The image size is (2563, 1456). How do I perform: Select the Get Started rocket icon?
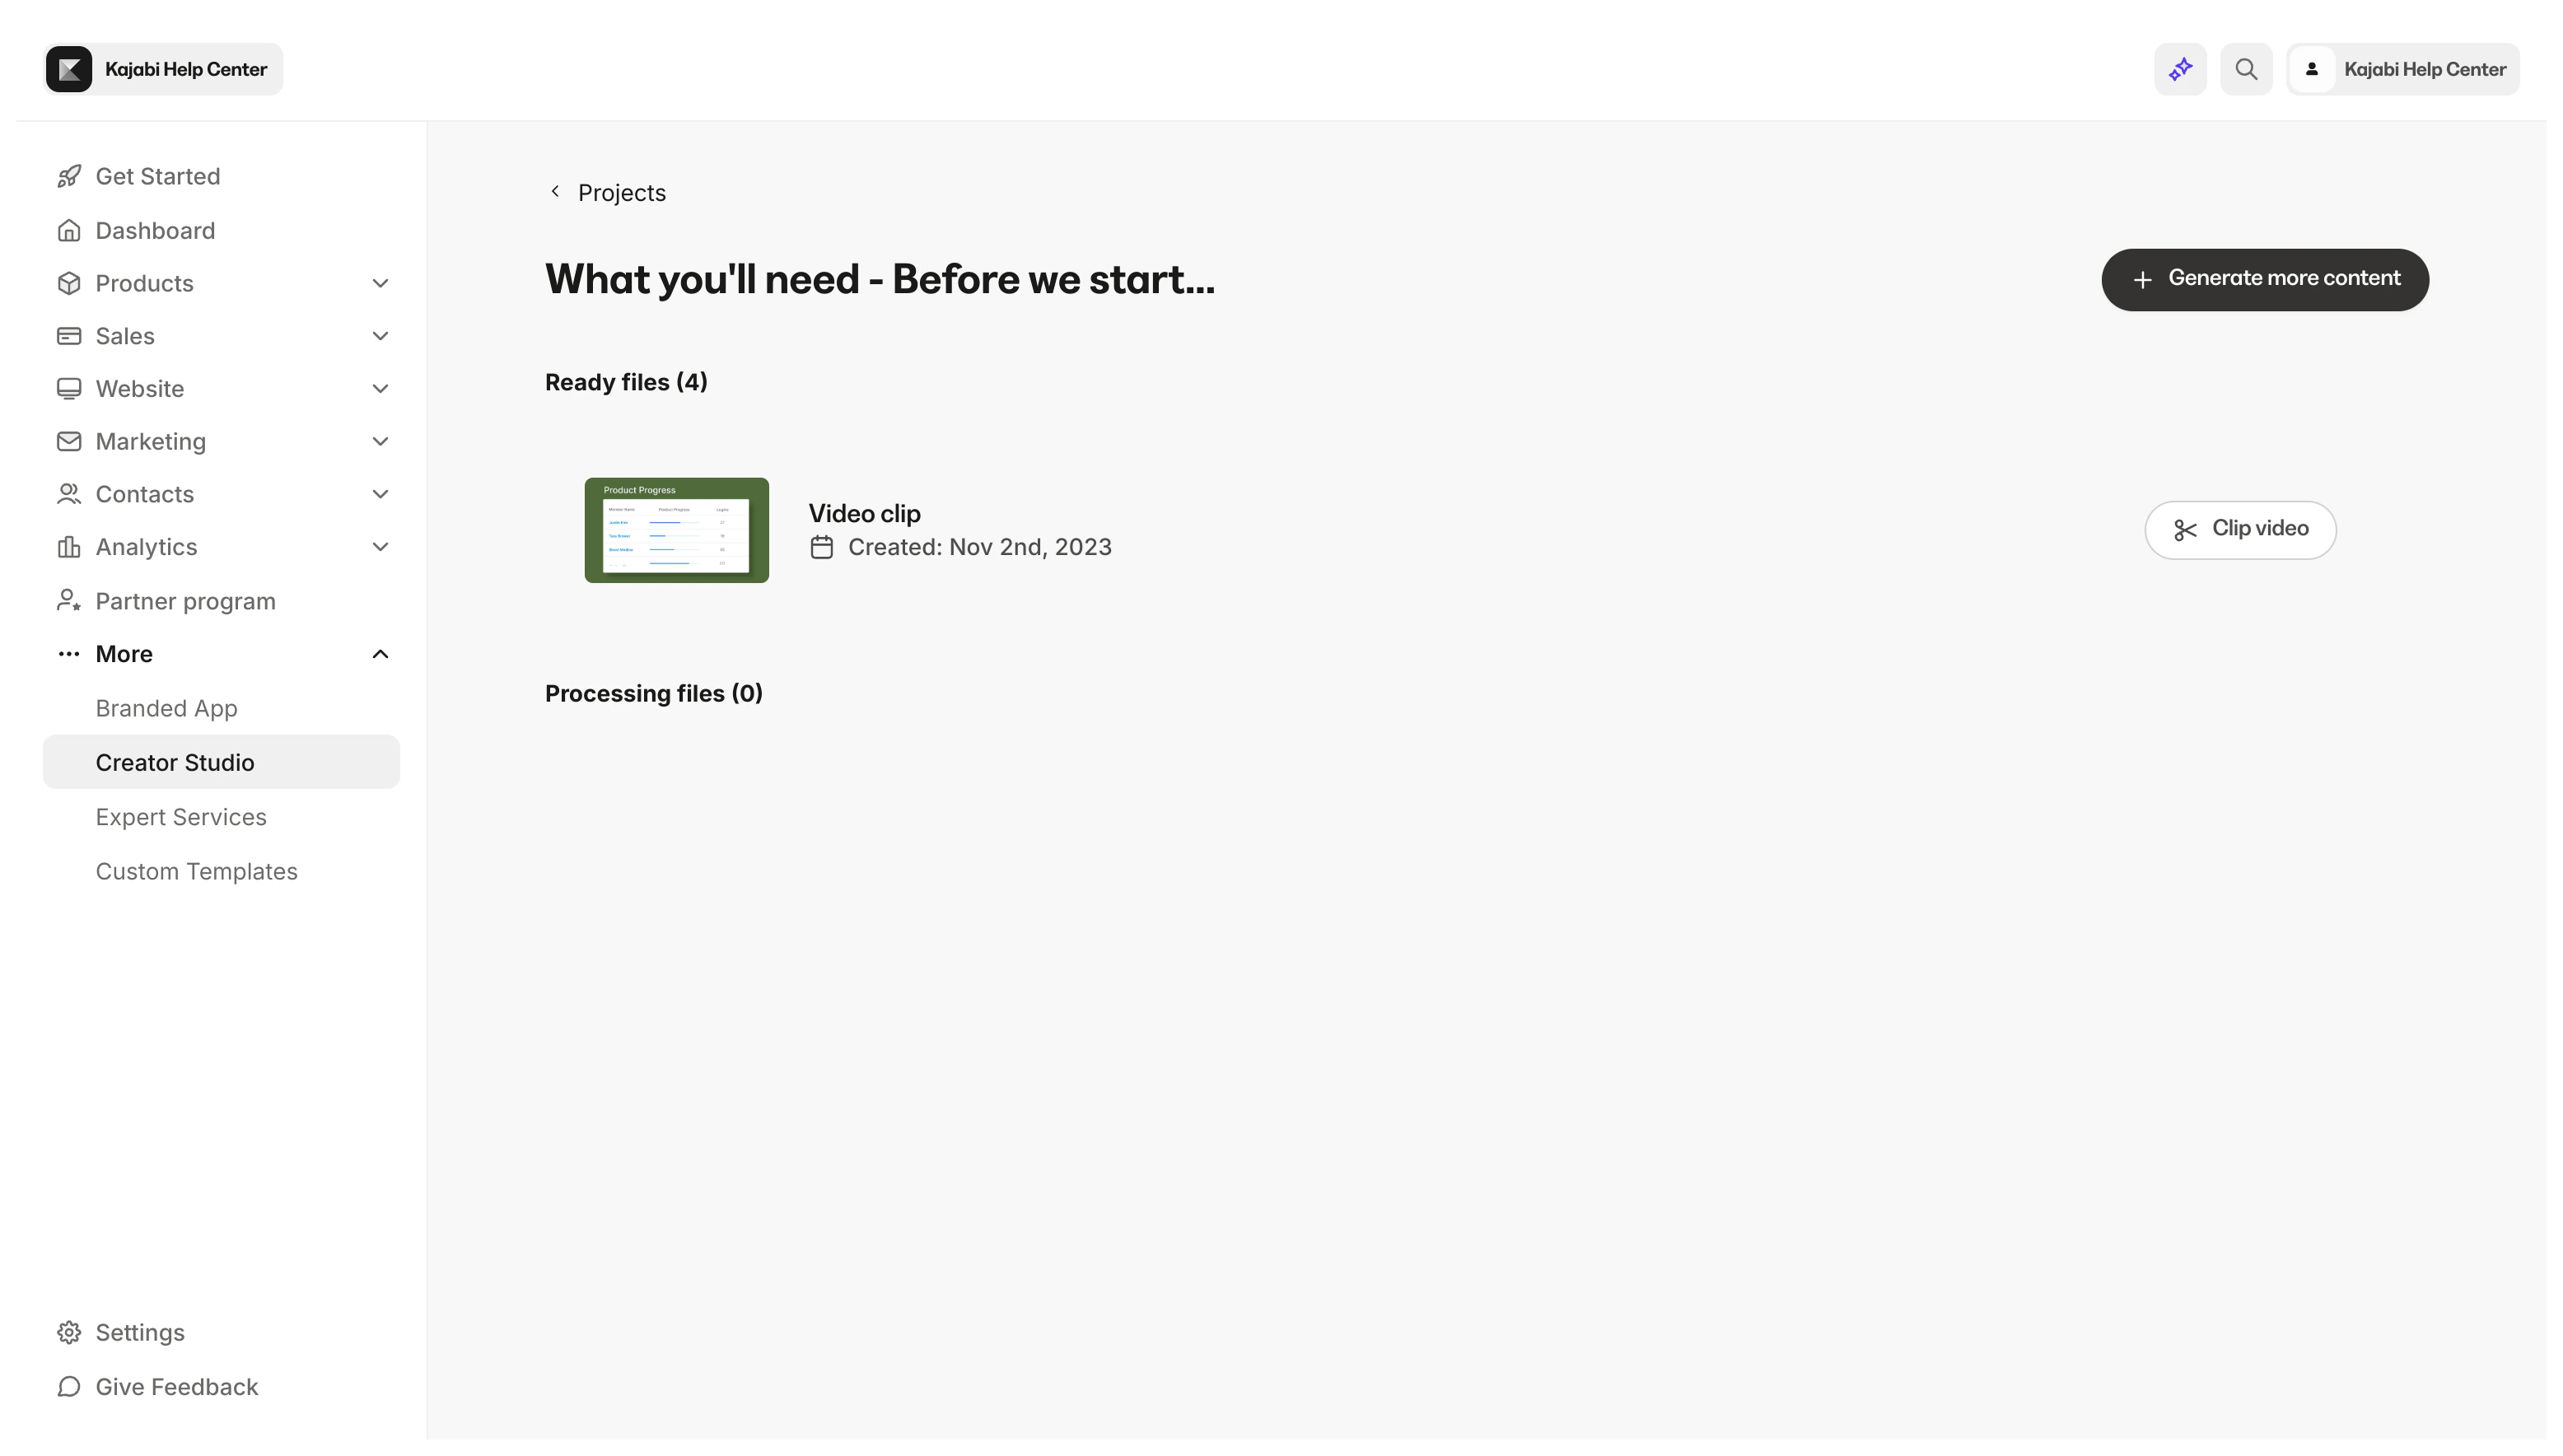pos(68,176)
